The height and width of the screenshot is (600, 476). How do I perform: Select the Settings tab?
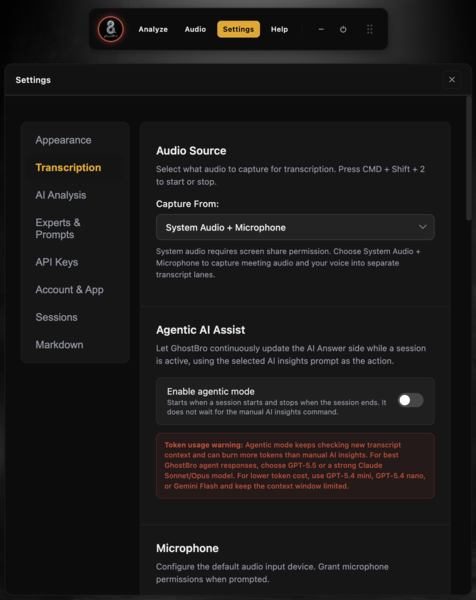click(x=238, y=29)
